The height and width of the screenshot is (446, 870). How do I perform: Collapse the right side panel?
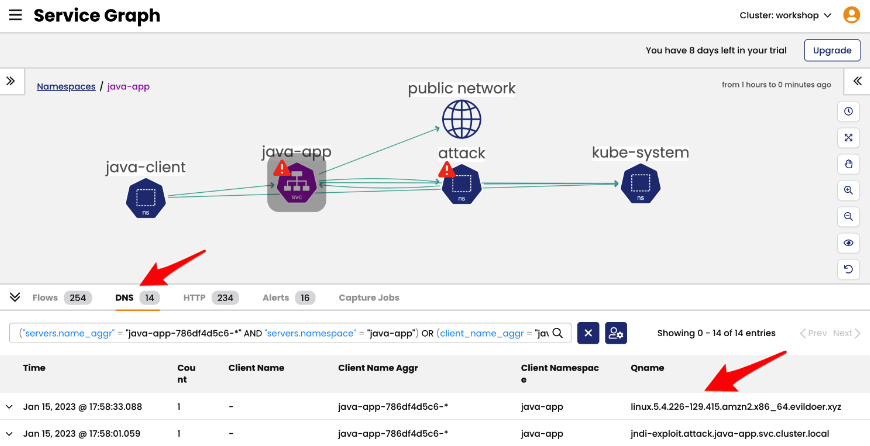tap(857, 81)
